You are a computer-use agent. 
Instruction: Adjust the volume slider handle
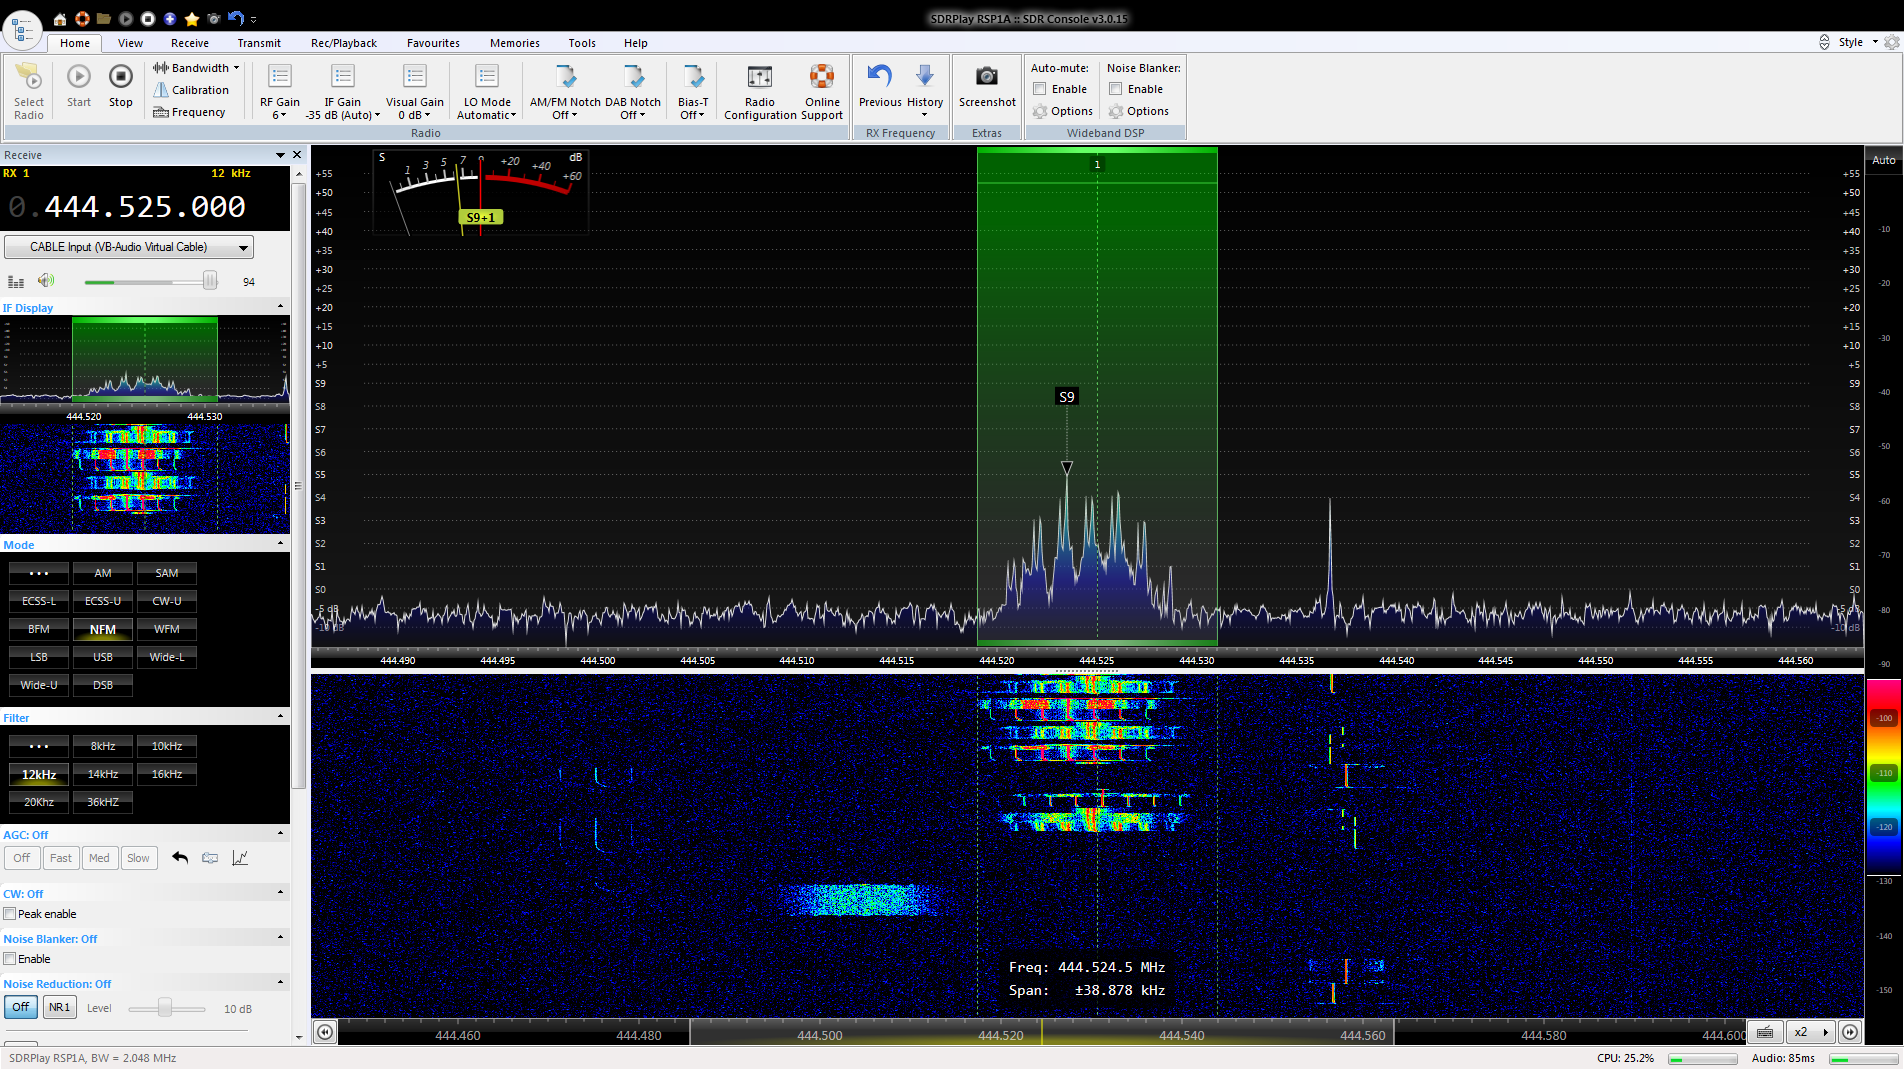(210, 281)
